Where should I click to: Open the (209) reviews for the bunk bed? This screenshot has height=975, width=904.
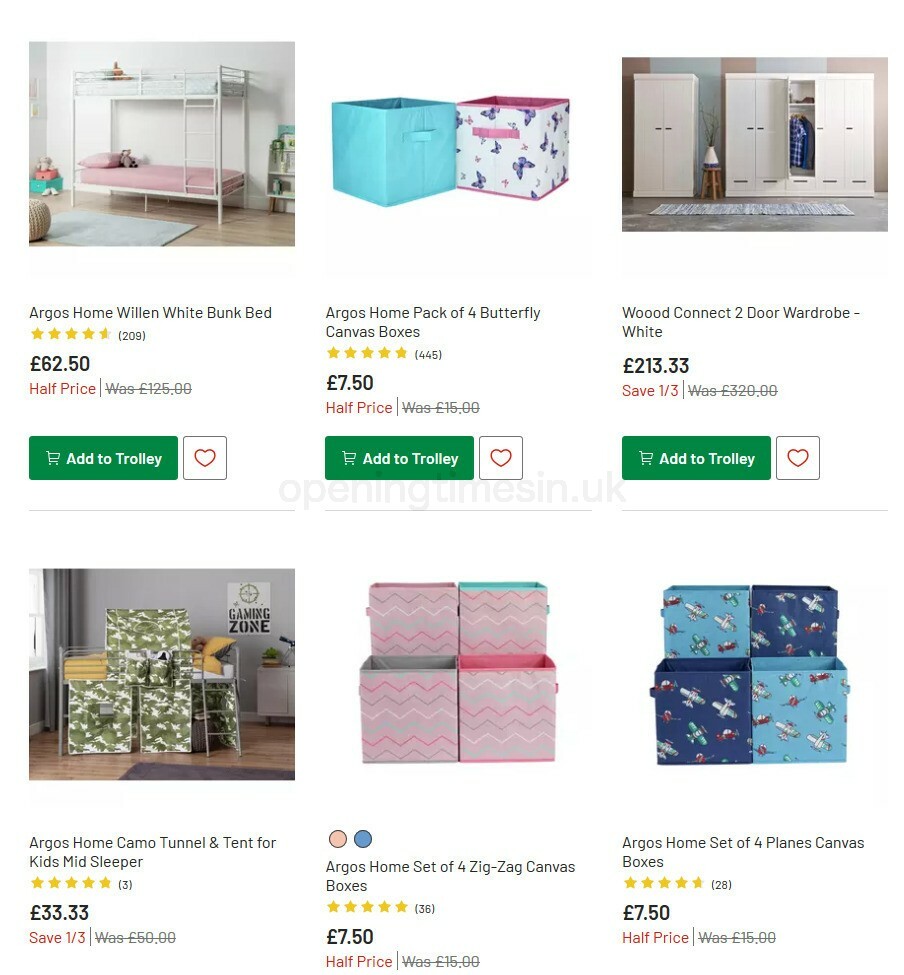pyautogui.click(x=131, y=335)
